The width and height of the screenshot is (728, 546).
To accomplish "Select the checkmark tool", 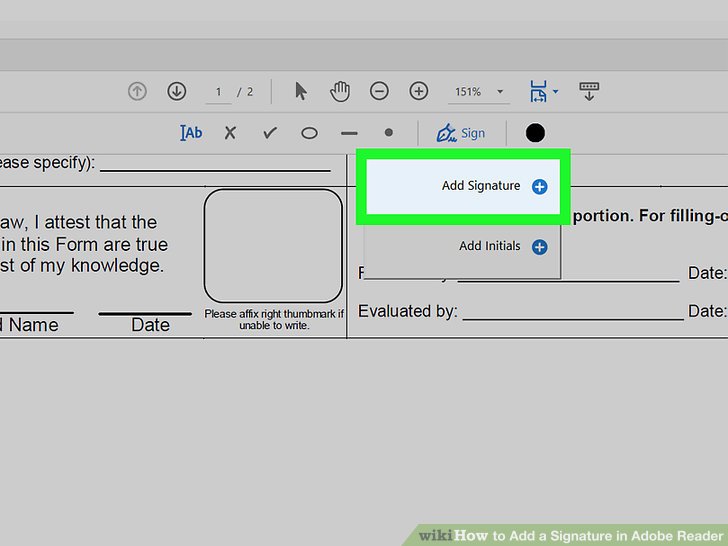I will pos(270,133).
